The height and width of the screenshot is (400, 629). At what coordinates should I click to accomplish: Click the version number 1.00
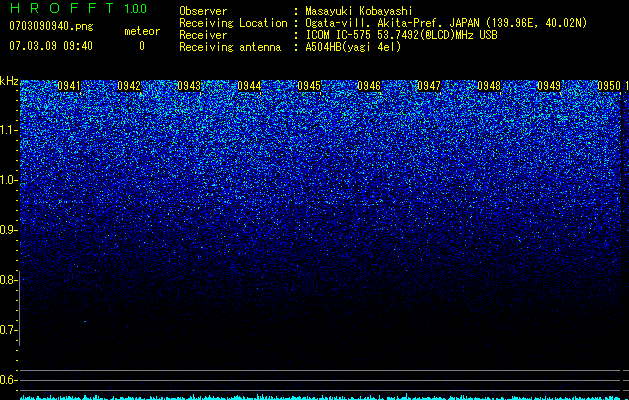pos(136,8)
